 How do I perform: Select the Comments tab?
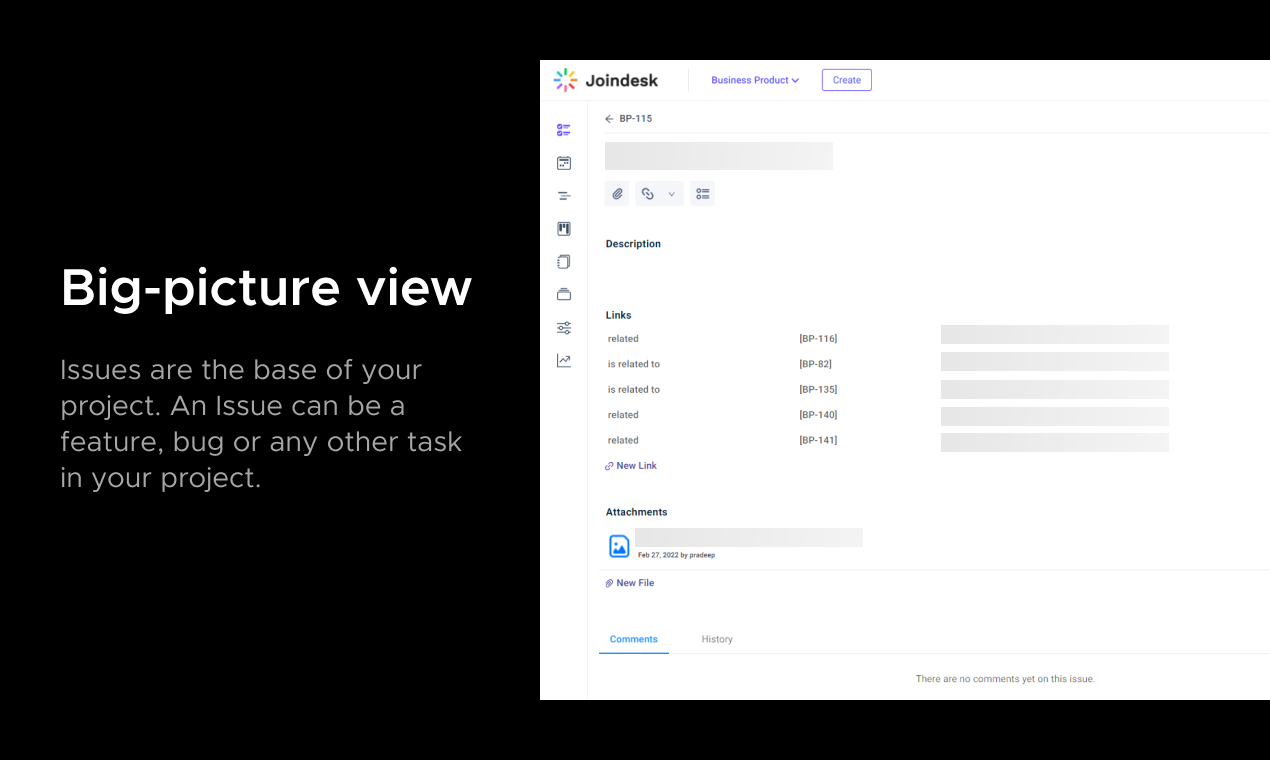(x=633, y=639)
